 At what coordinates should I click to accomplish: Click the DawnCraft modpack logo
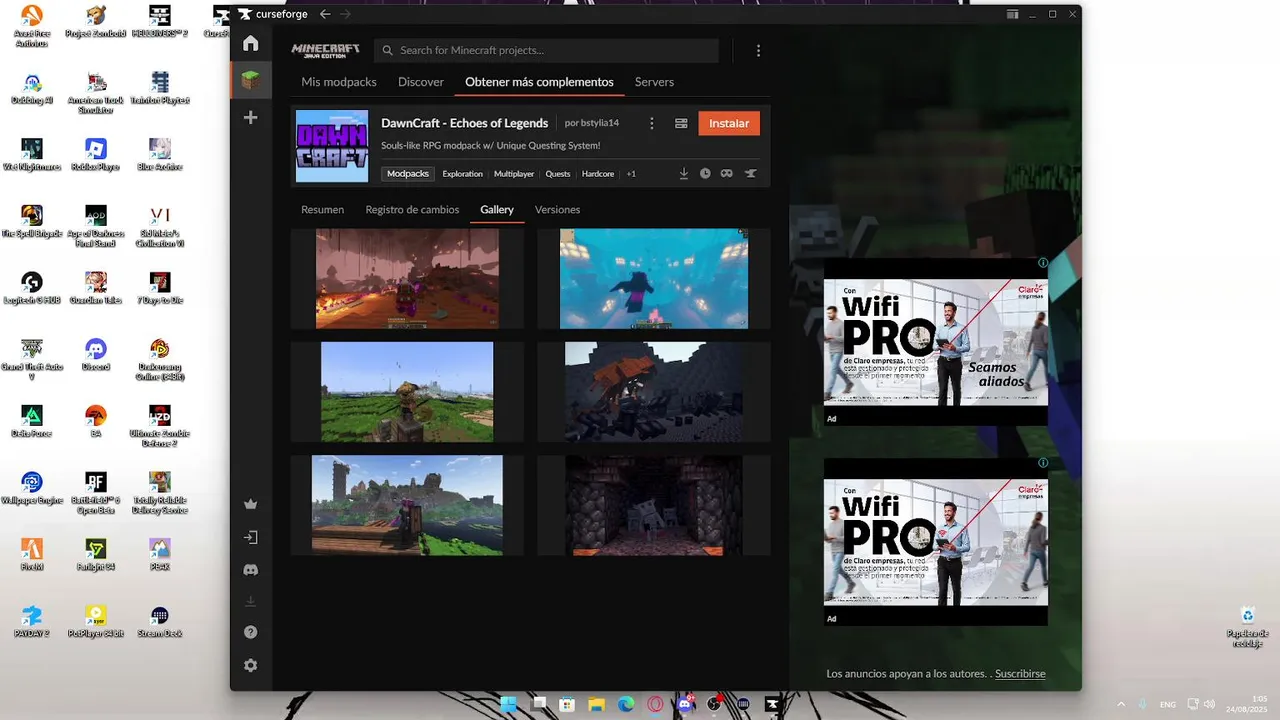pyautogui.click(x=332, y=146)
